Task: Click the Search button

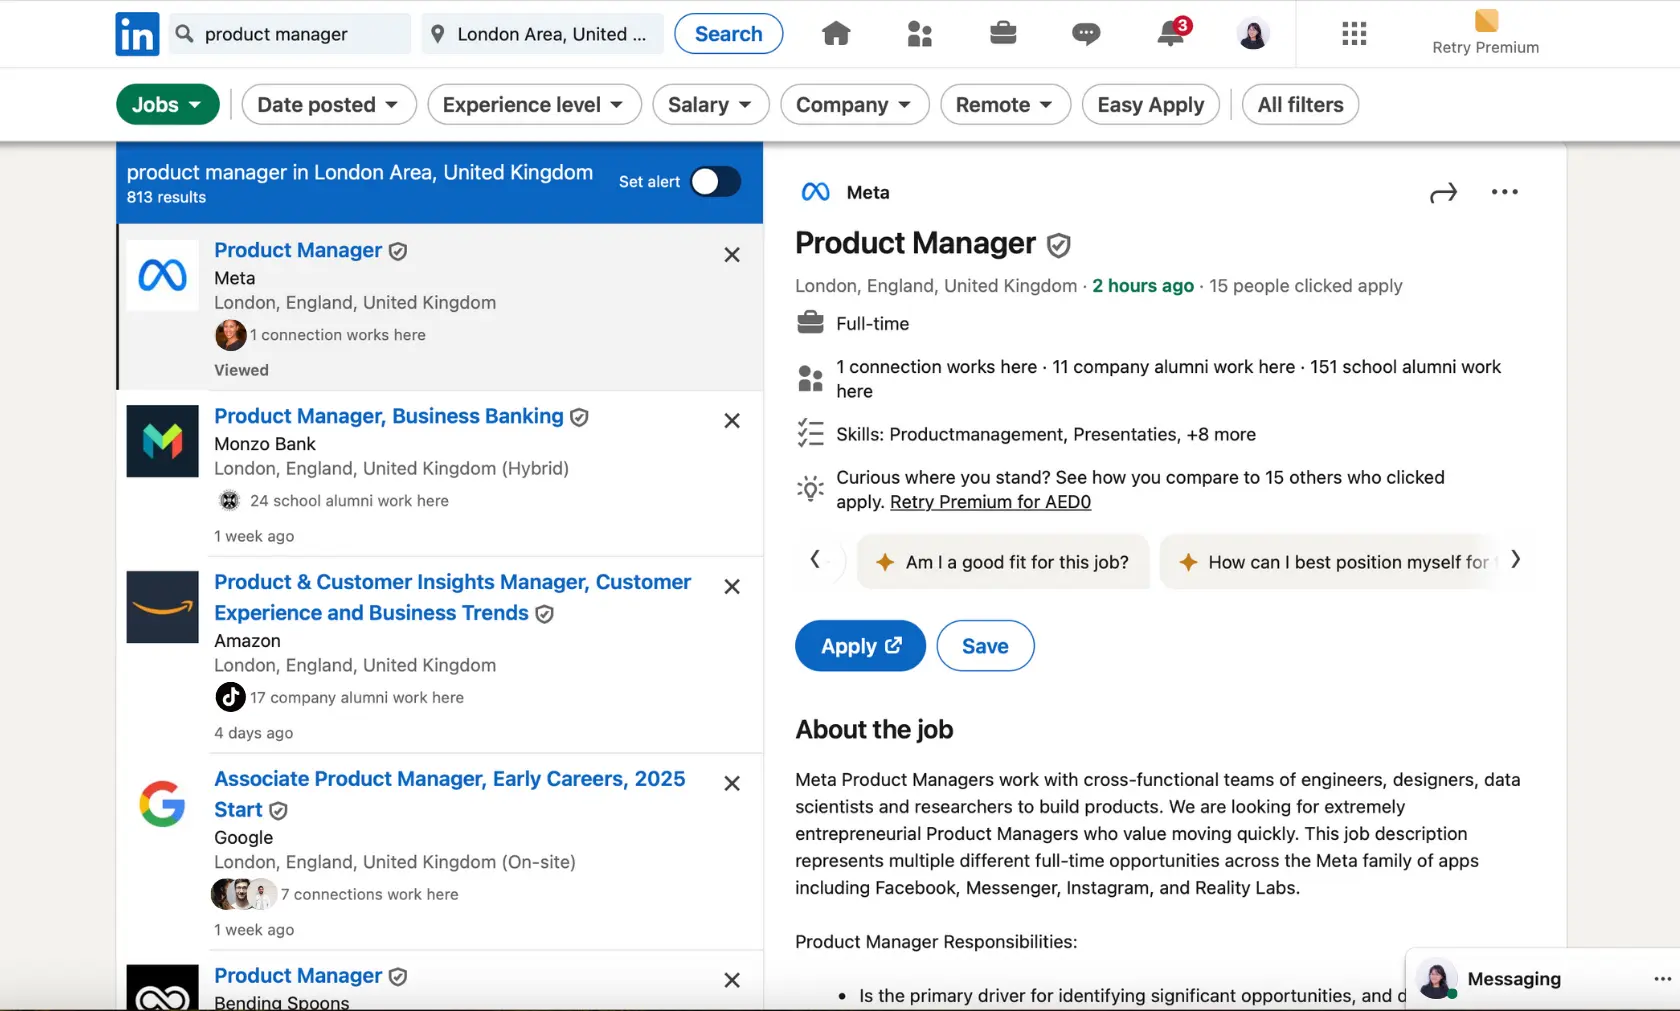Action: [728, 34]
